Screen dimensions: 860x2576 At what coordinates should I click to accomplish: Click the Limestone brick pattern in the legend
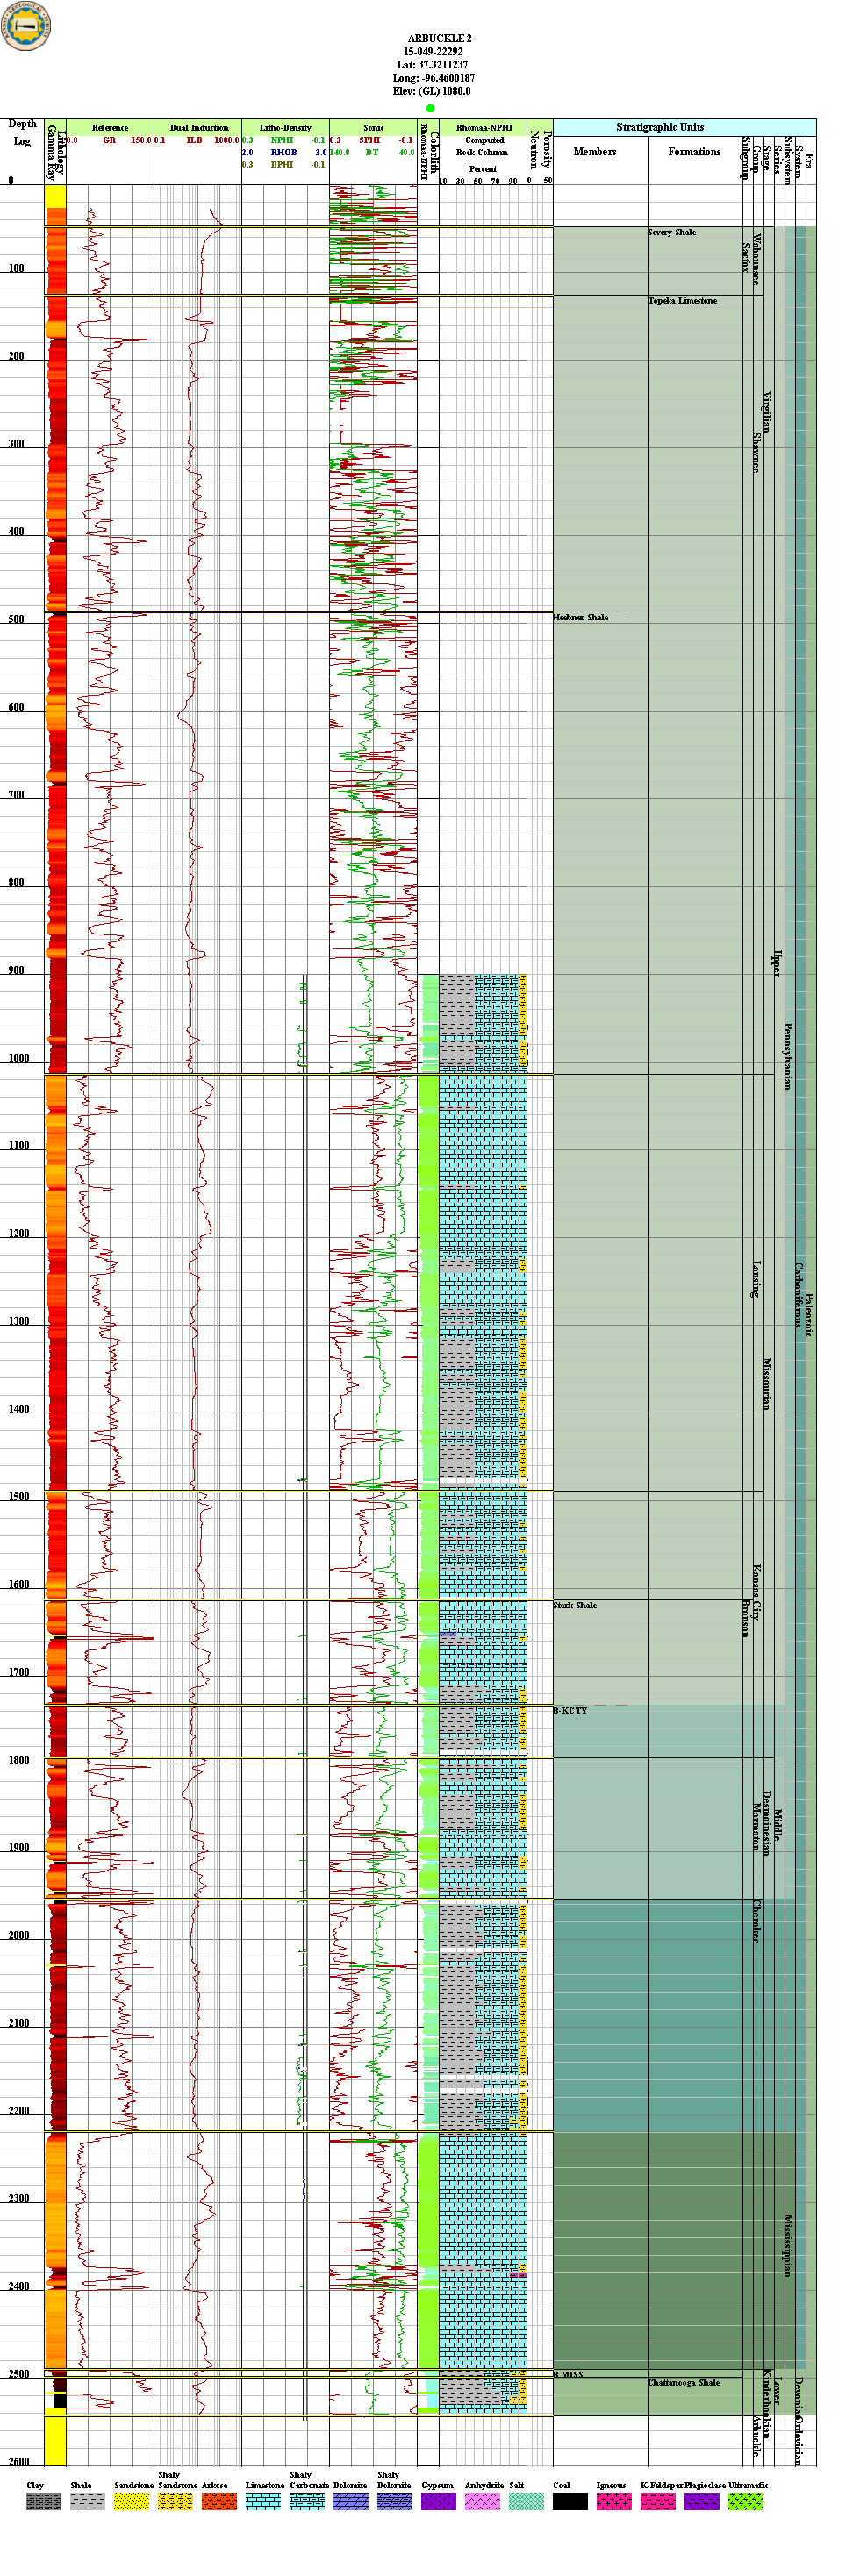tap(263, 2501)
